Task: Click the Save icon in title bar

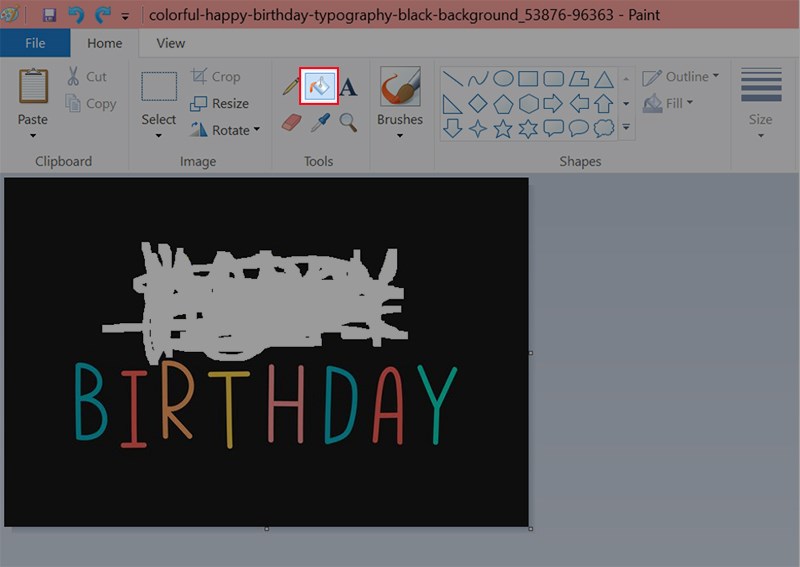Action: [x=49, y=15]
